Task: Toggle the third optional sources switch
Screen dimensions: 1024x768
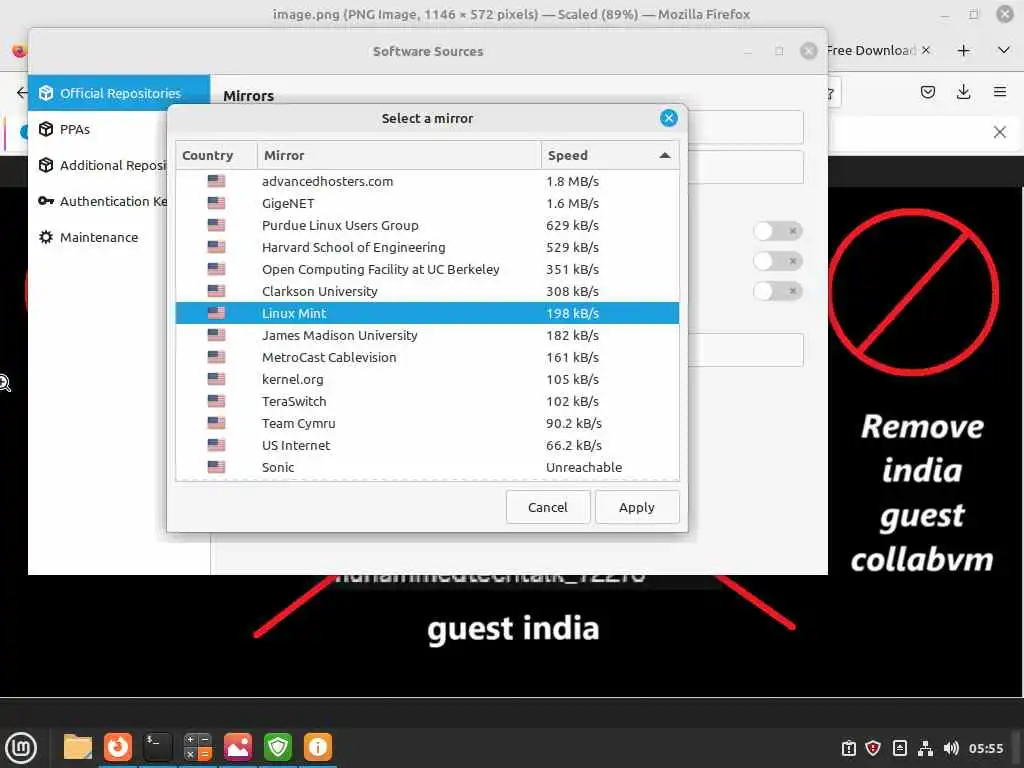Action: pos(777,291)
